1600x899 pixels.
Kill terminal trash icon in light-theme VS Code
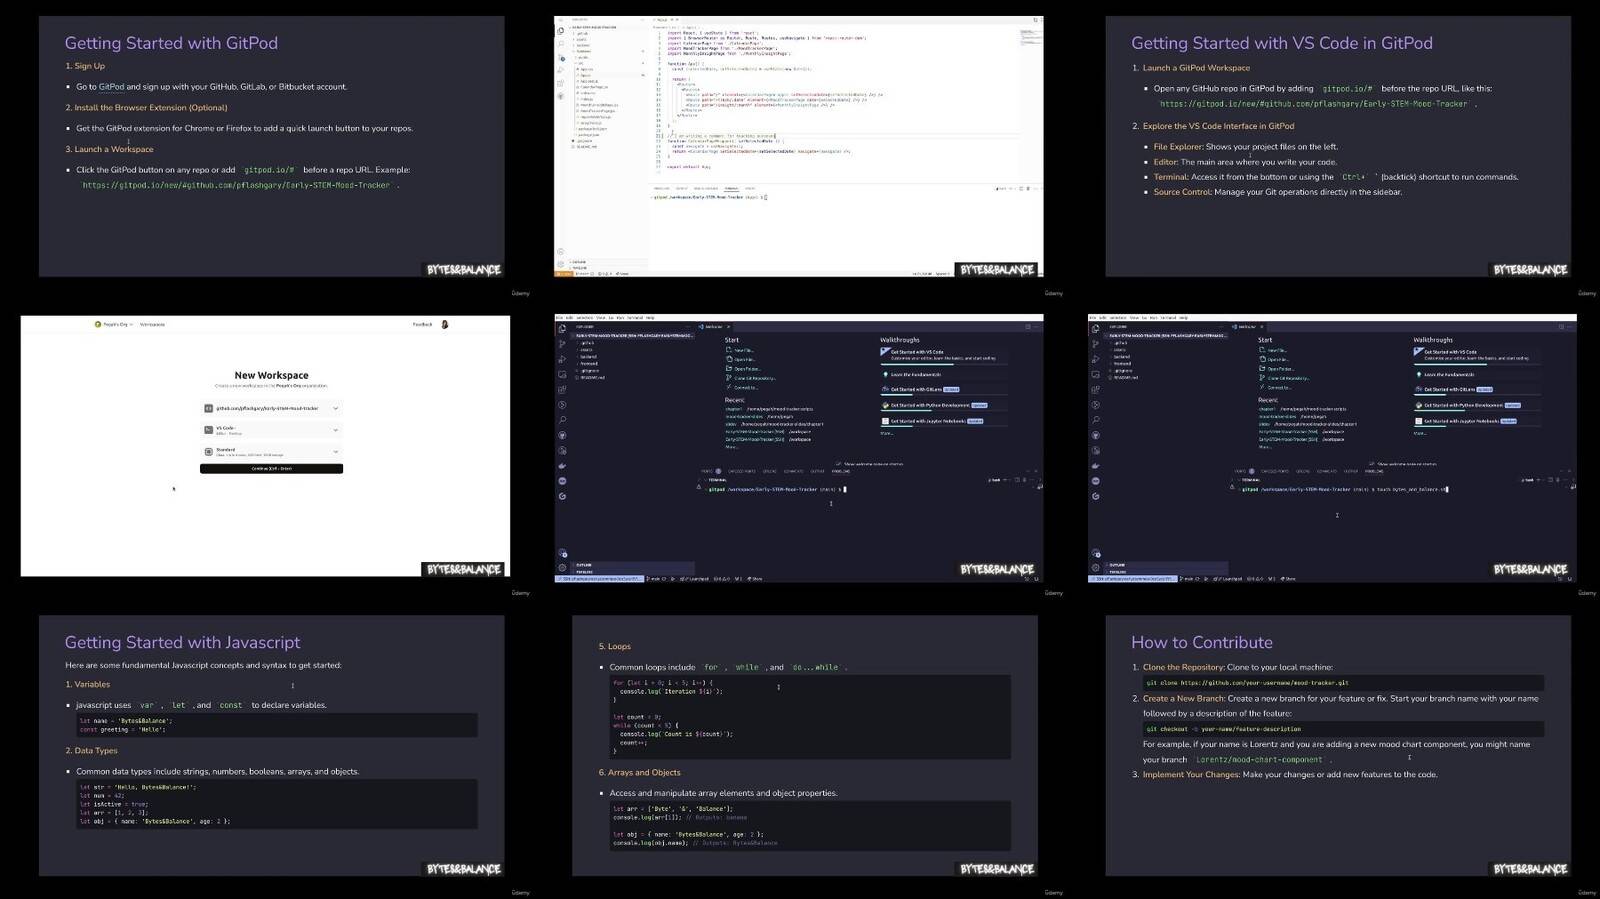pos(1028,189)
